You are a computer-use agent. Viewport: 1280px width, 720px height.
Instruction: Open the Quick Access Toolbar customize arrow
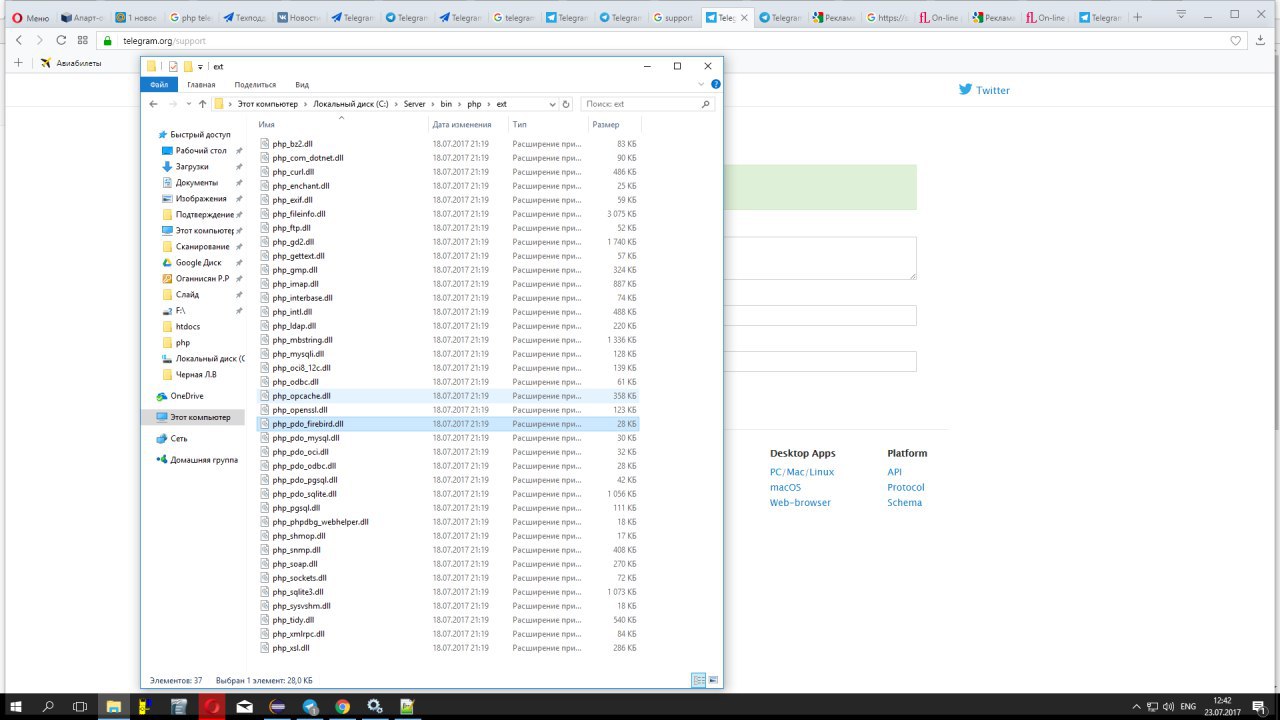200,67
